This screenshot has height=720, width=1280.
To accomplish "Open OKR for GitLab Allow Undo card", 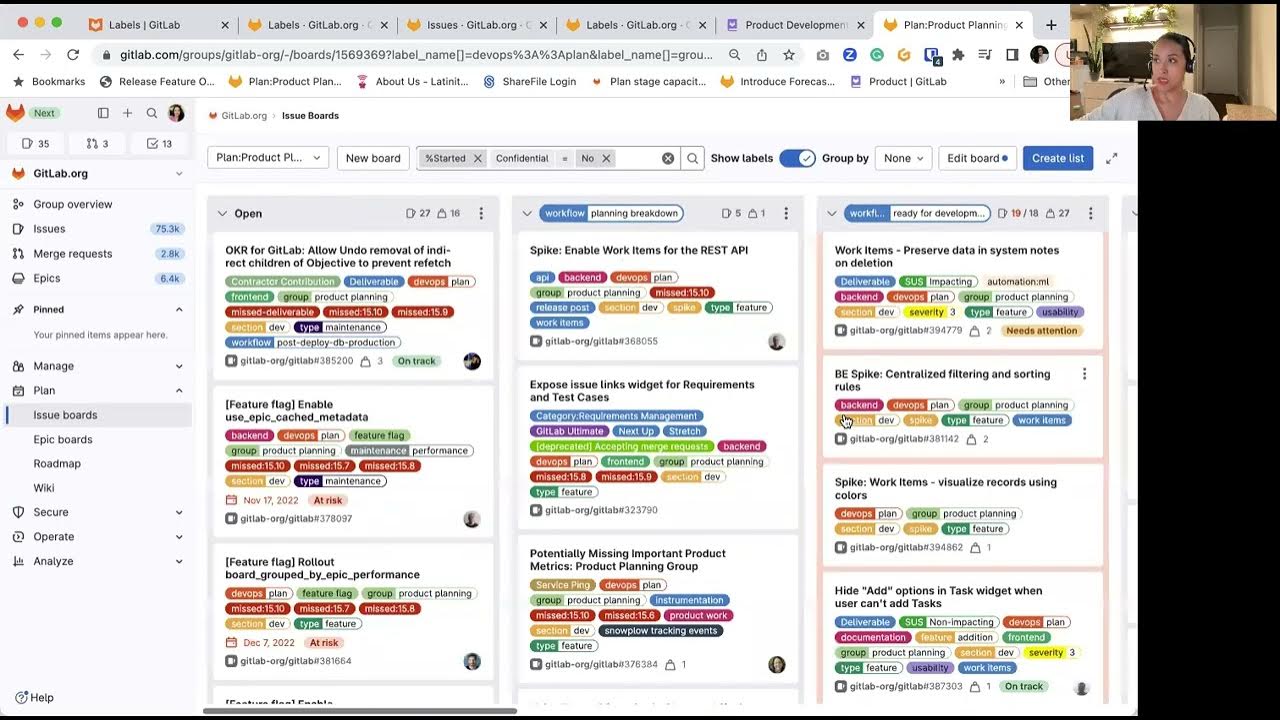I will click(338, 256).
